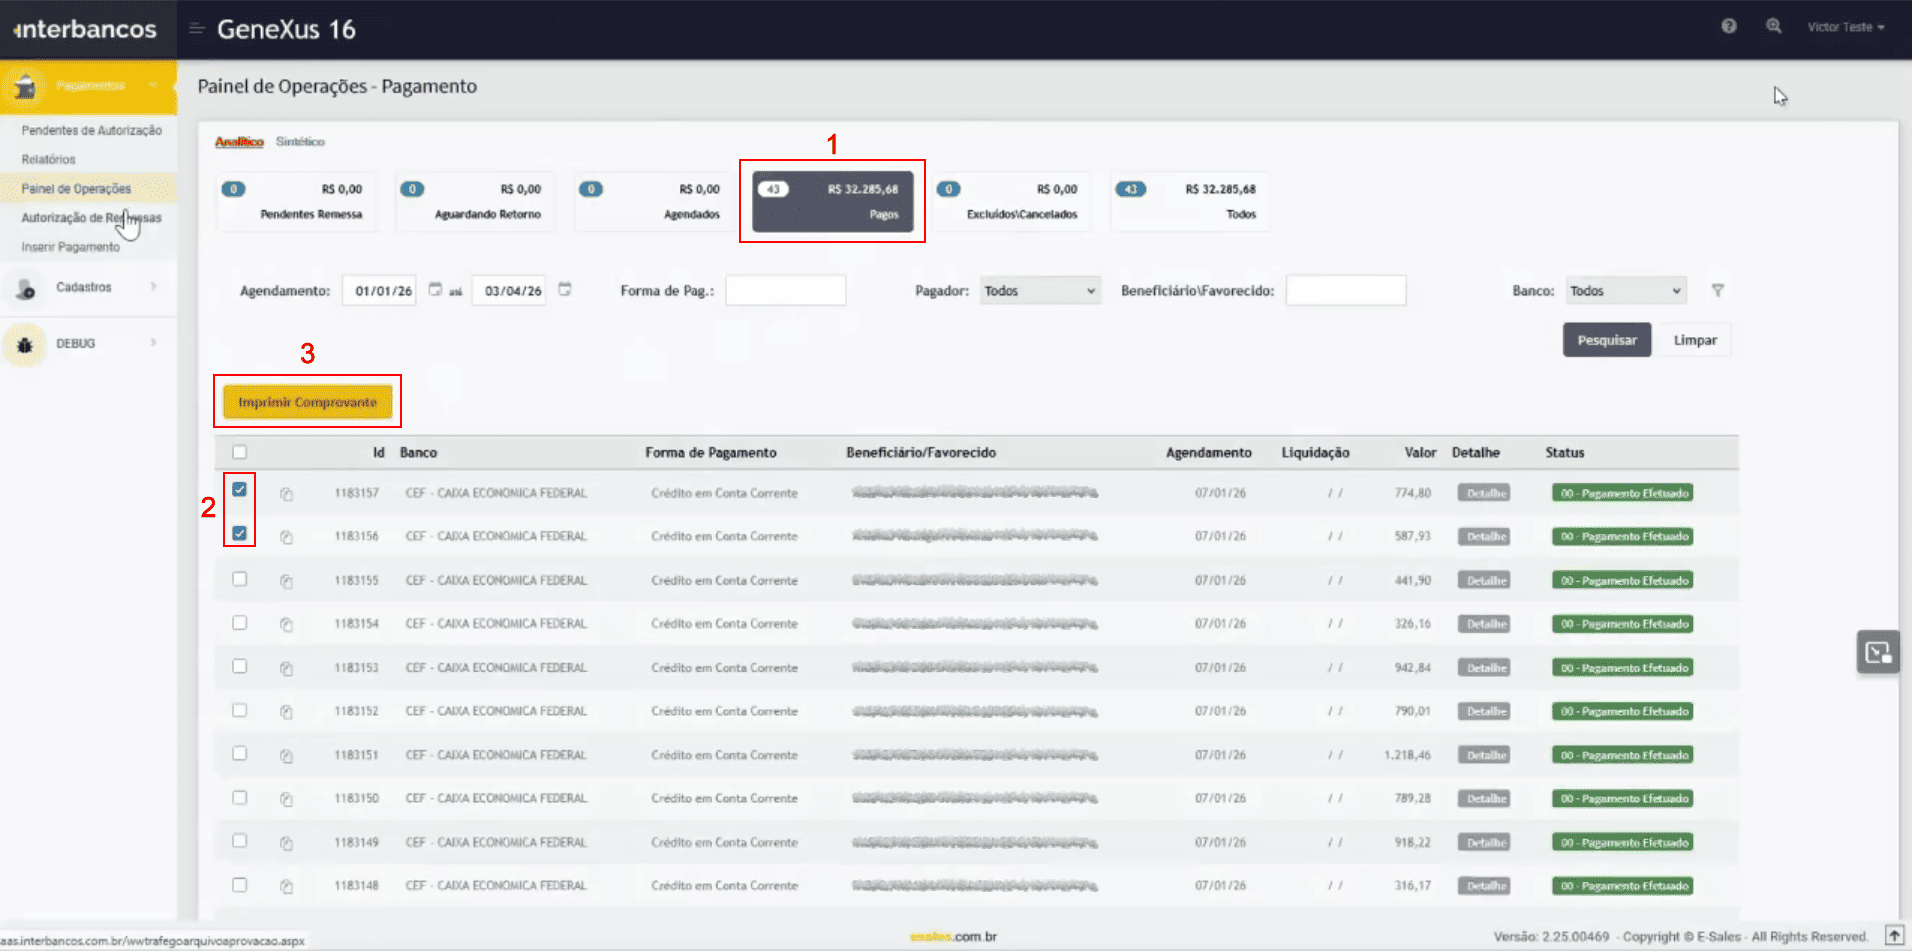Tick the select-all checkbox in table header

240,452
